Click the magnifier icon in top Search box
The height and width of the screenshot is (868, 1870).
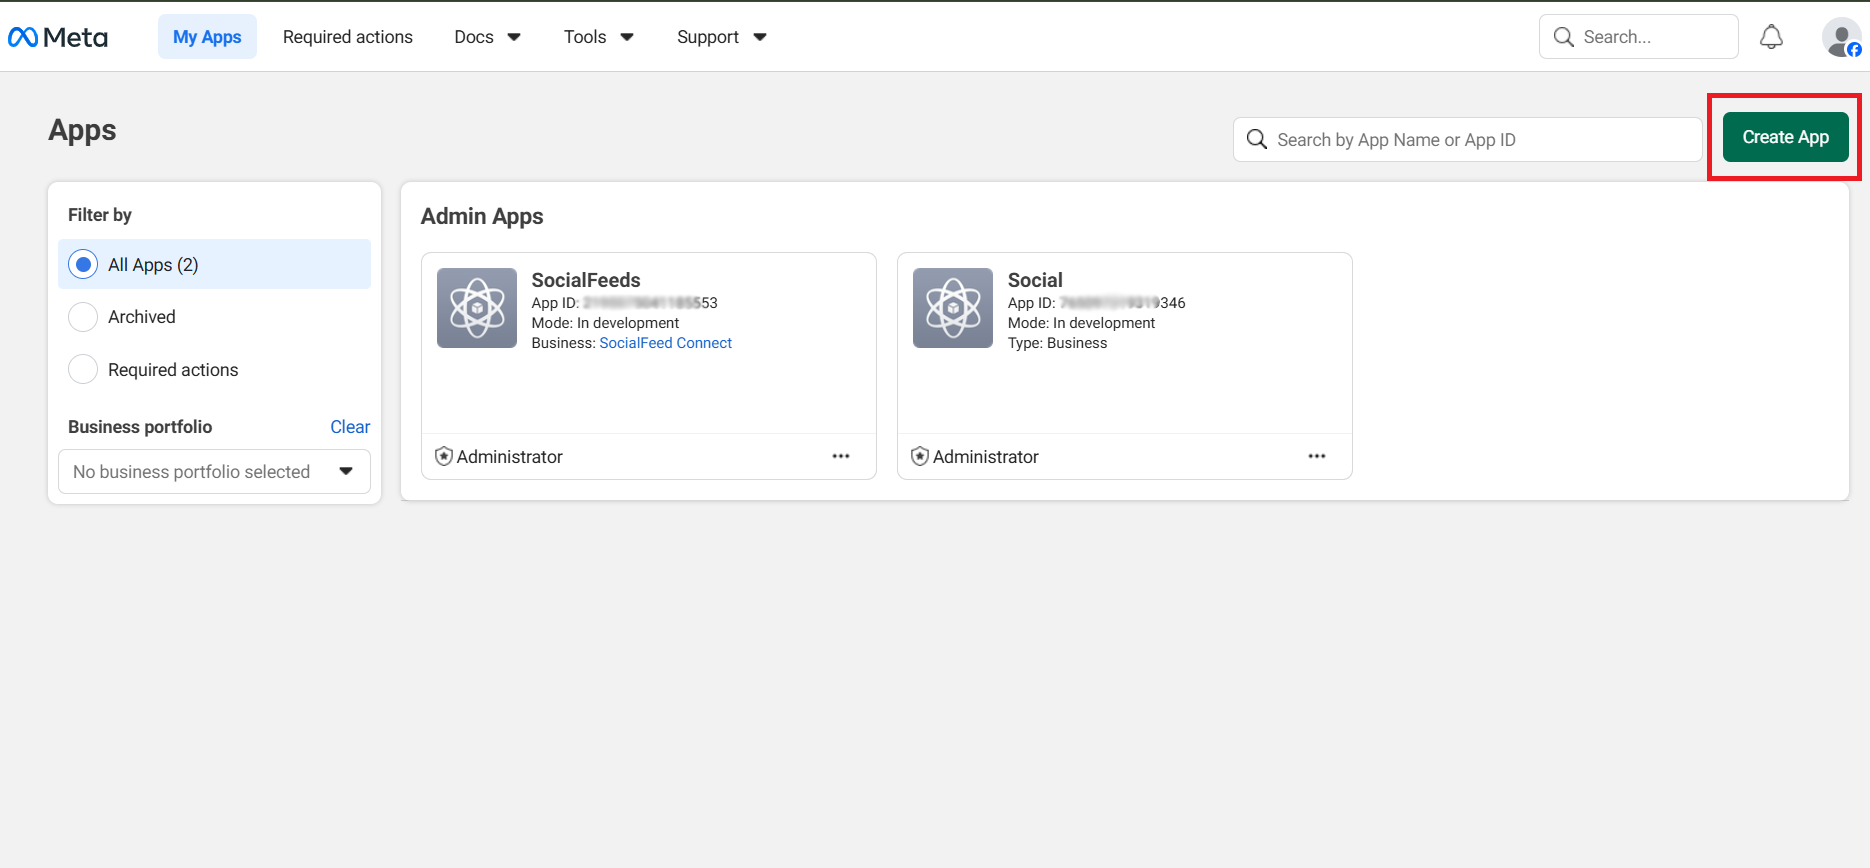(1564, 37)
